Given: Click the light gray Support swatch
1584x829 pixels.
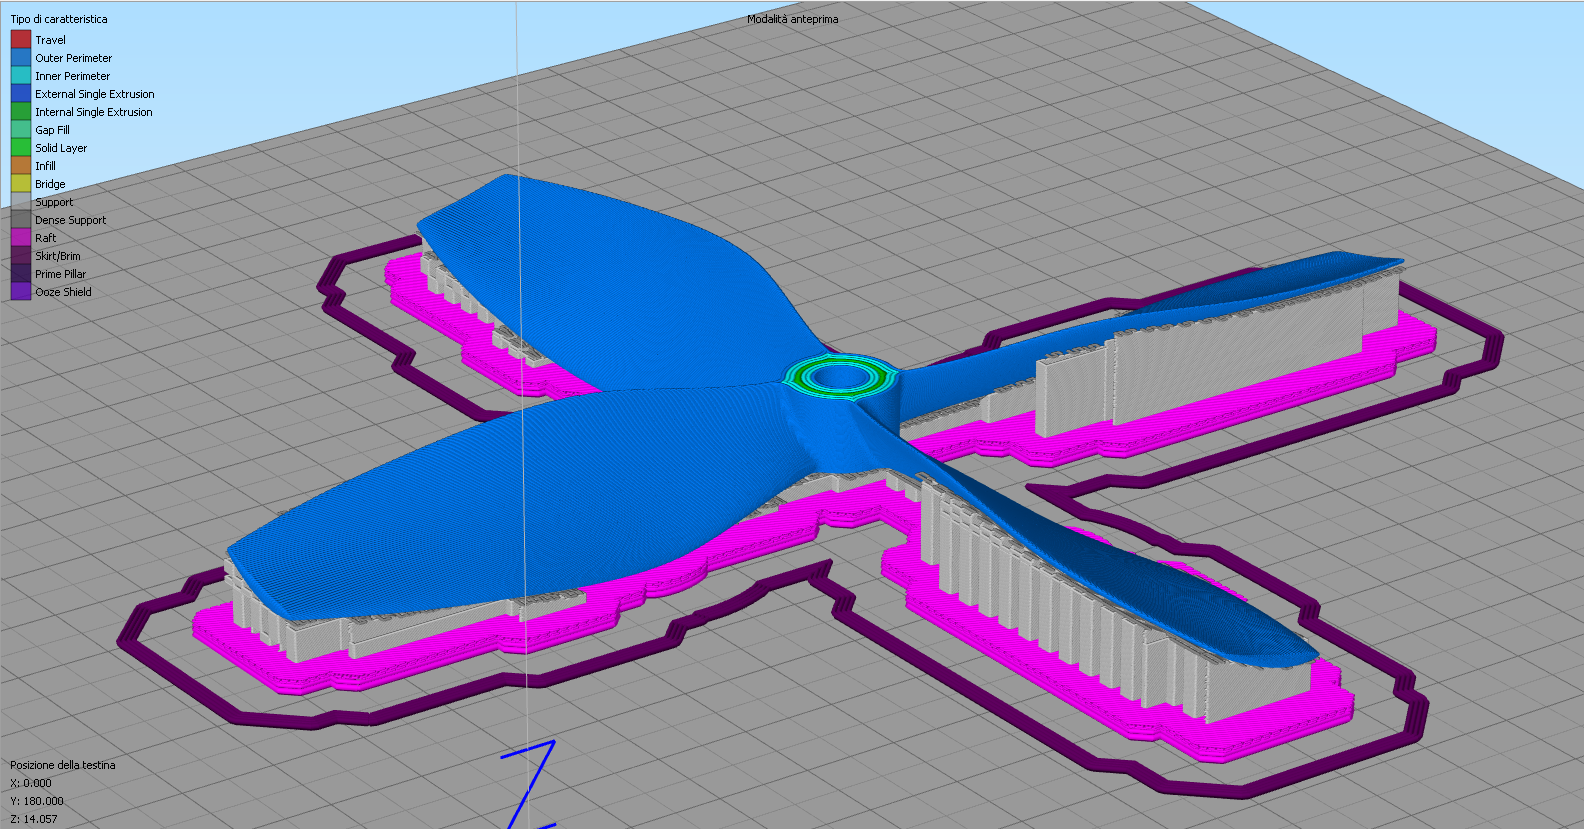Looking at the screenshot, I should 21,202.
